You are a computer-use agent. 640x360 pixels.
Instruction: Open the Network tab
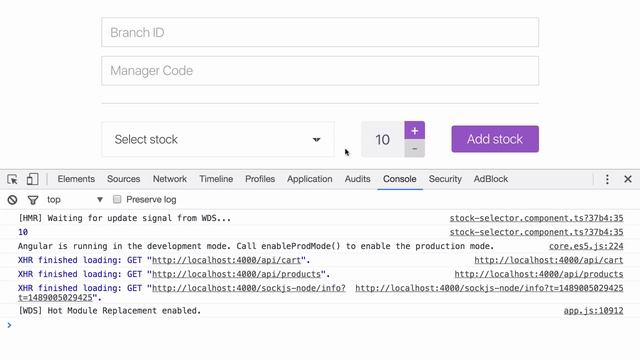(x=170, y=179)
